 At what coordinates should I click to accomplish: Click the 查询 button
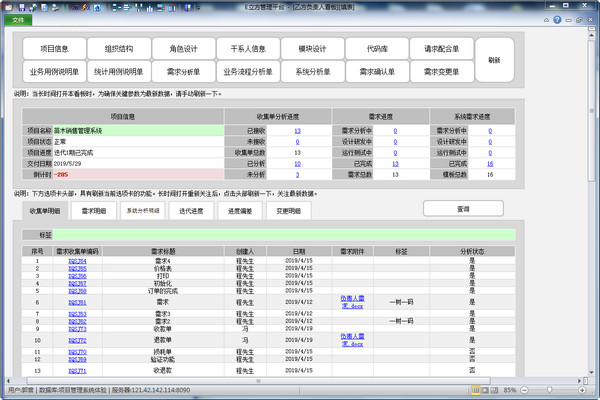pos(462,208)
